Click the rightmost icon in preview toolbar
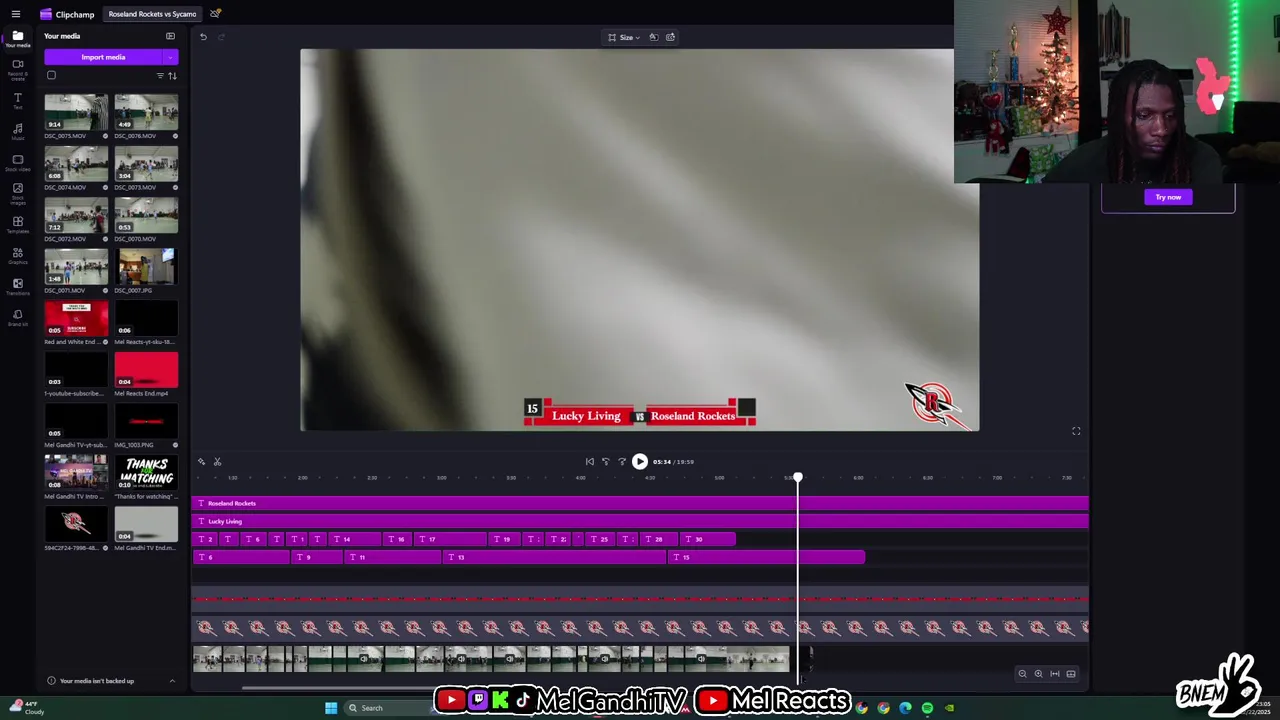Image resolution: width=1280 pixels, height=720 pixels. (670, 37)
